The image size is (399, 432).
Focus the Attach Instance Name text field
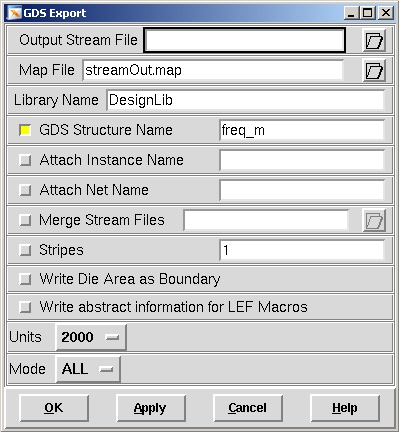pos(302,160)
